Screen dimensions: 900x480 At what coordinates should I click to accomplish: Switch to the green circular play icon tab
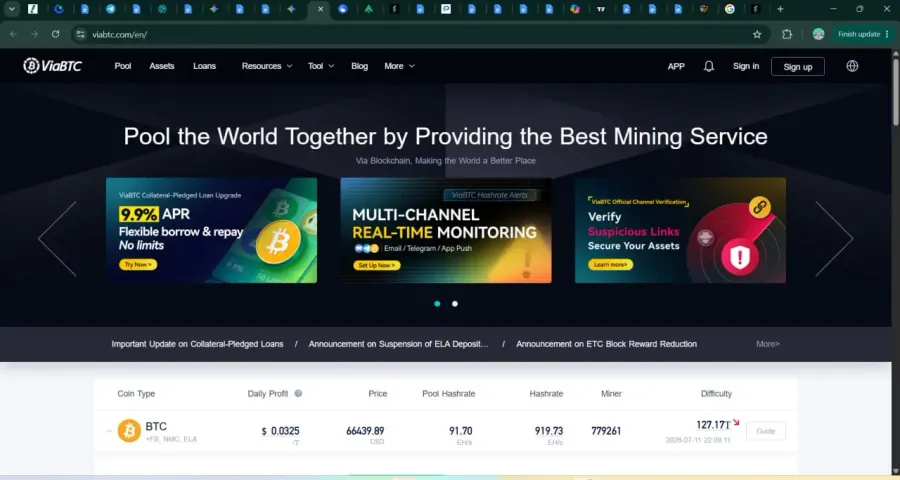point(162,9)
